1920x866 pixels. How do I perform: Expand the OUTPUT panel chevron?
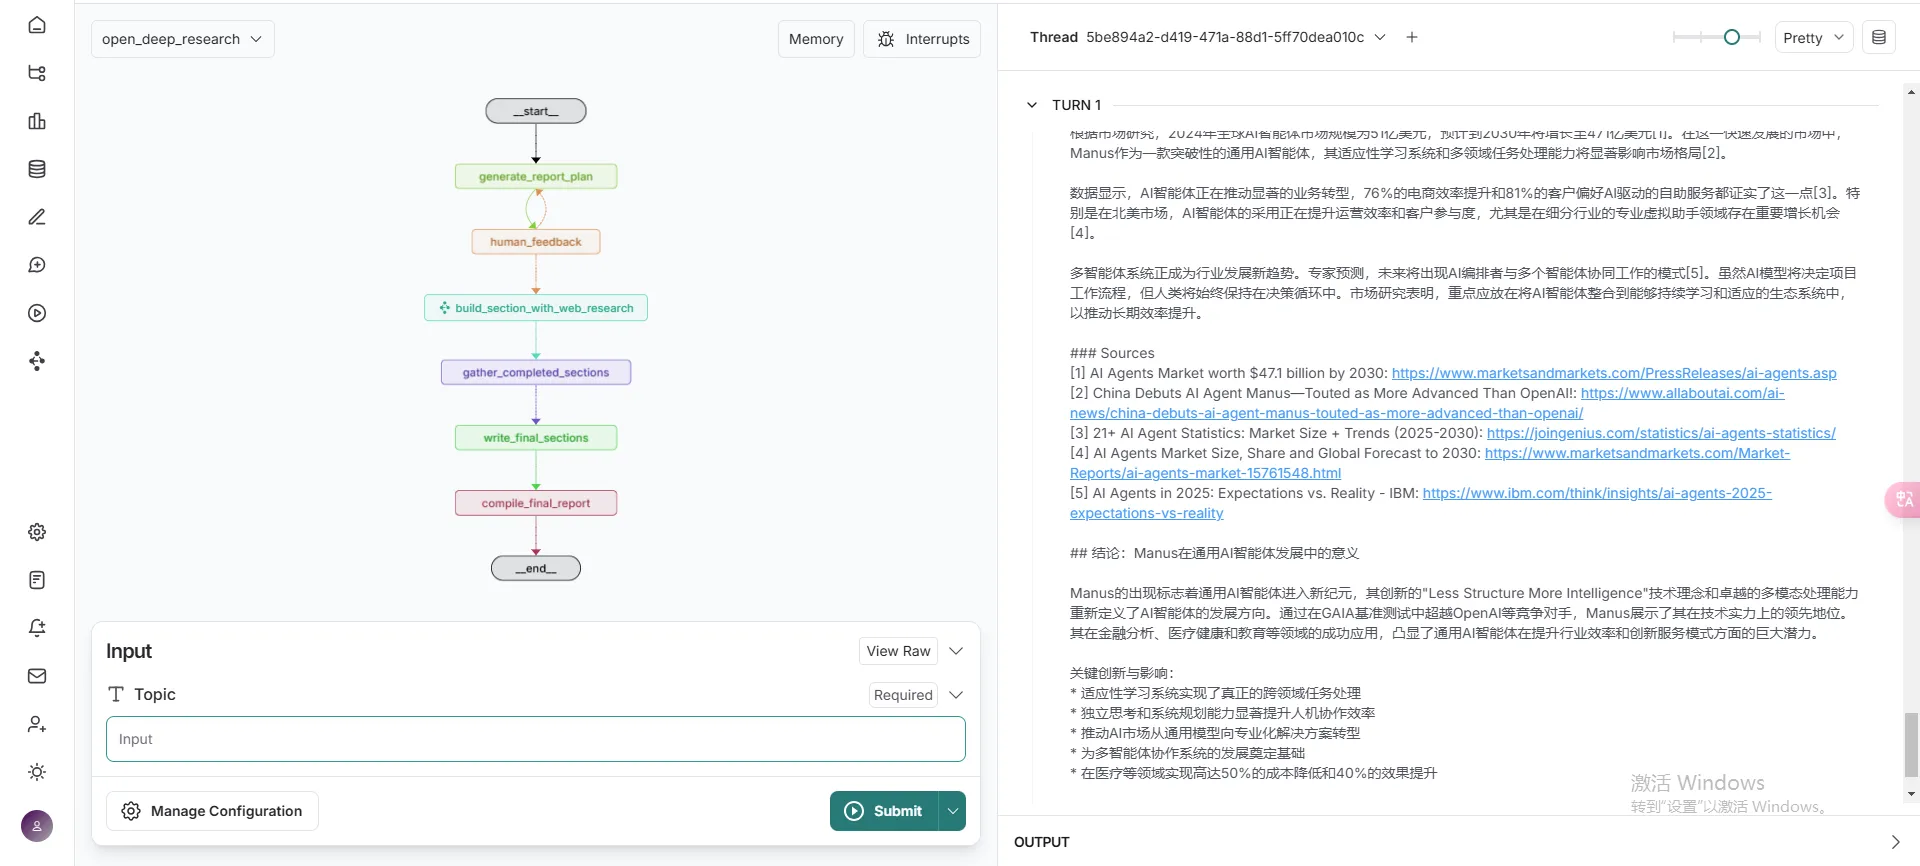1895,842
